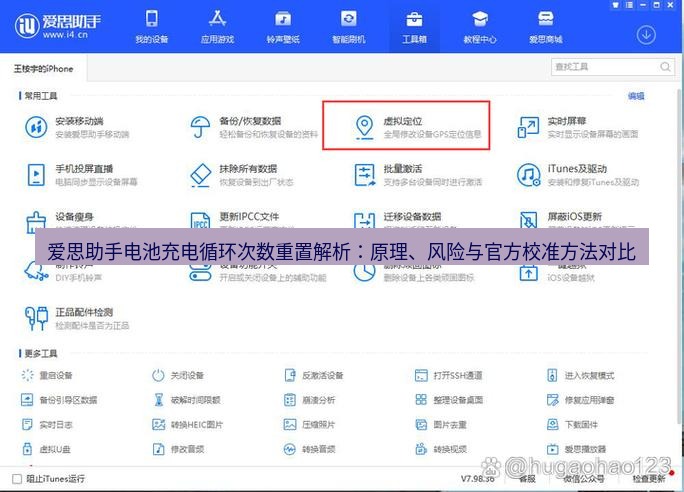Open 备份引导区数据 tool

click(59, 400)
